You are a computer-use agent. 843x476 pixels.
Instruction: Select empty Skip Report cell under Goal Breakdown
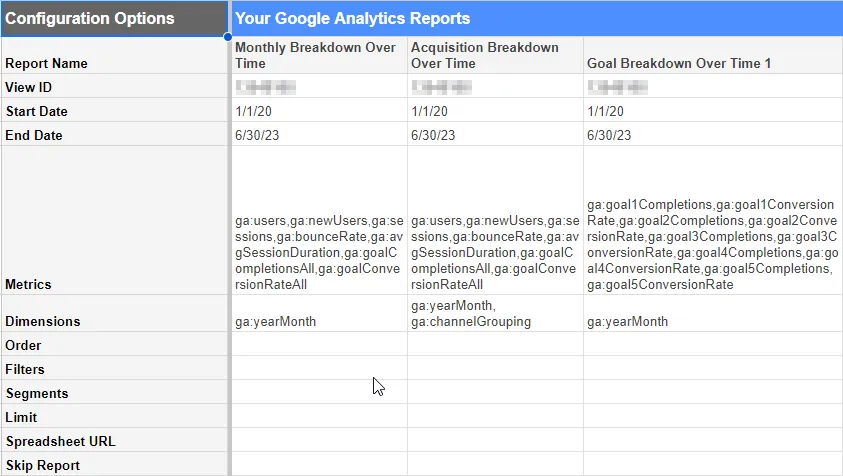(x=713, y=464)
